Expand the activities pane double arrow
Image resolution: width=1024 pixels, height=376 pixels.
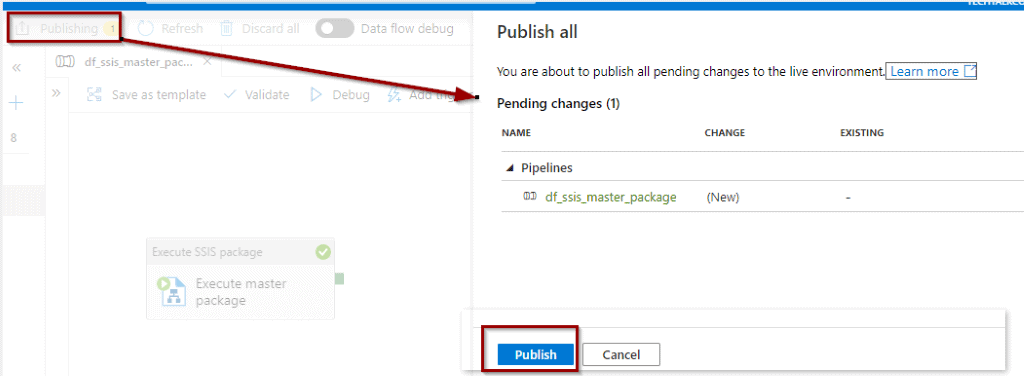[x=56, y=93]
